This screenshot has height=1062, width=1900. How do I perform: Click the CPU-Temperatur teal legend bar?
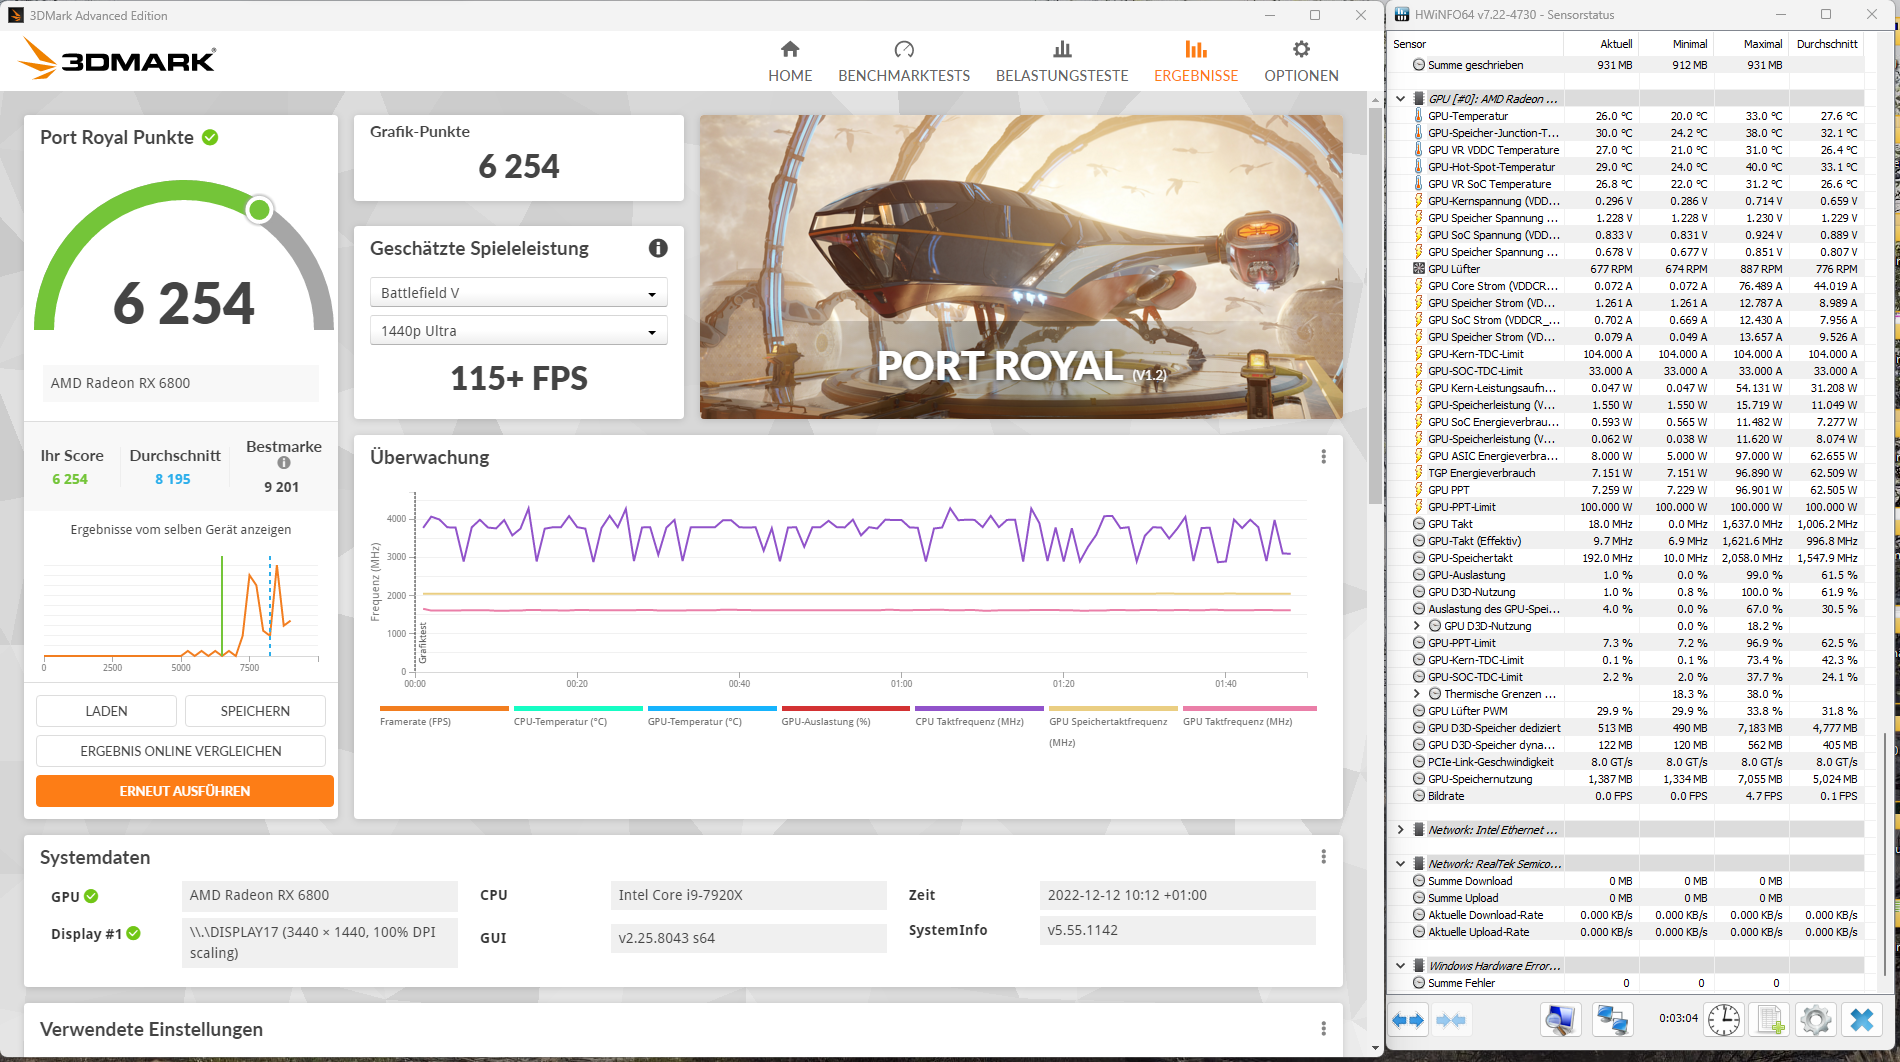pyautogui.click(x=578, y=708)
